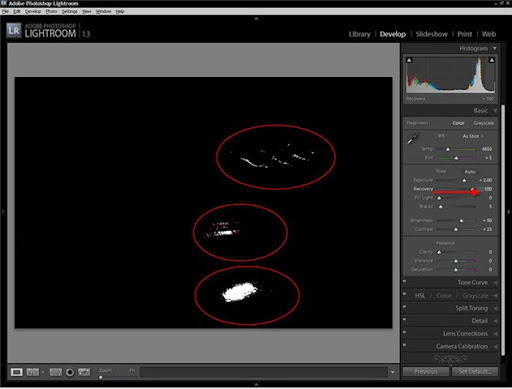The height and width of the screenshot is (389, 512).
Task: Expand the HSL panel
Action: [495, 296]
